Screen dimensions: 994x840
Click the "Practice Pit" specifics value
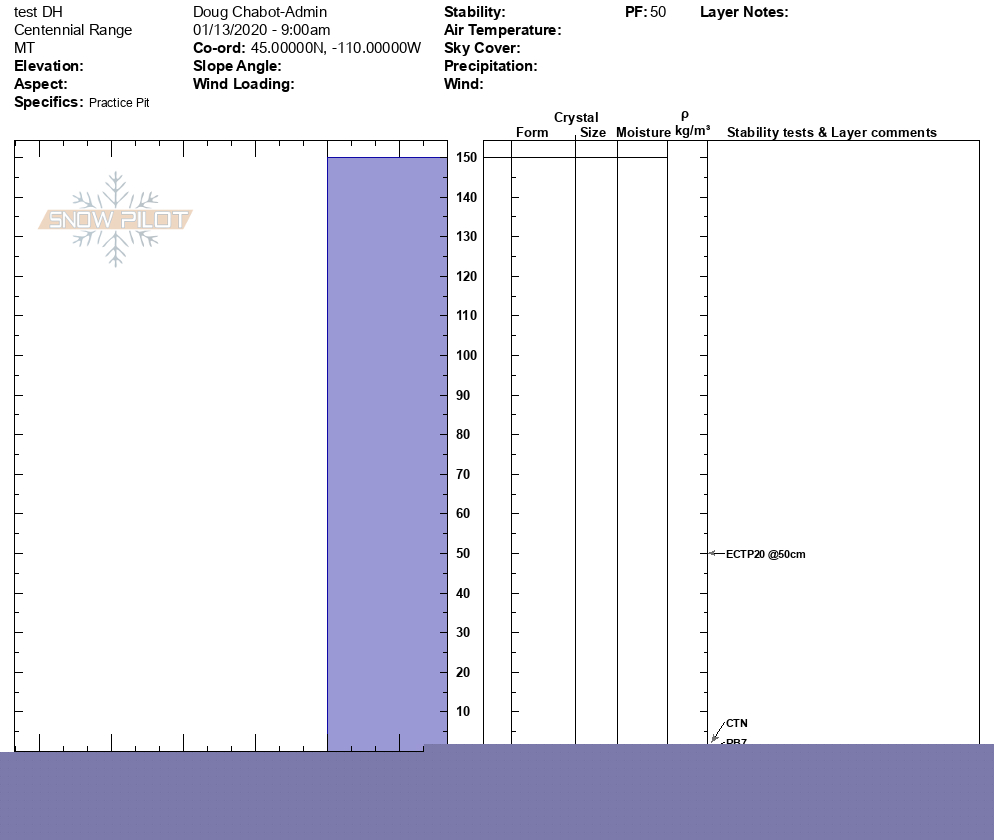(119, 103)
